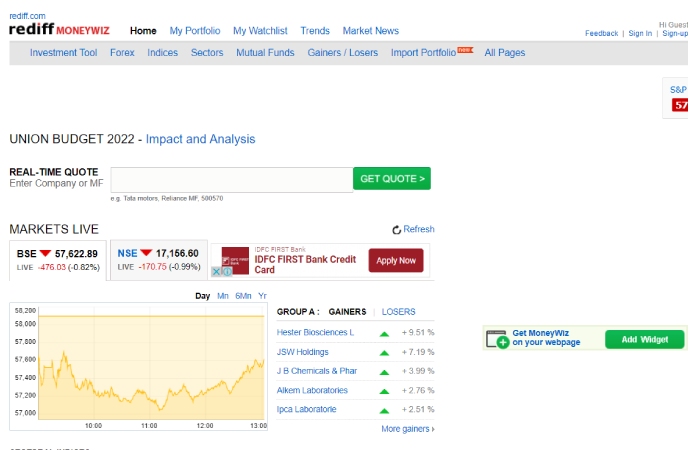Select Investment Tool in the sub-navigation
Screen dimensions: 700x450
tap(63, 53)
